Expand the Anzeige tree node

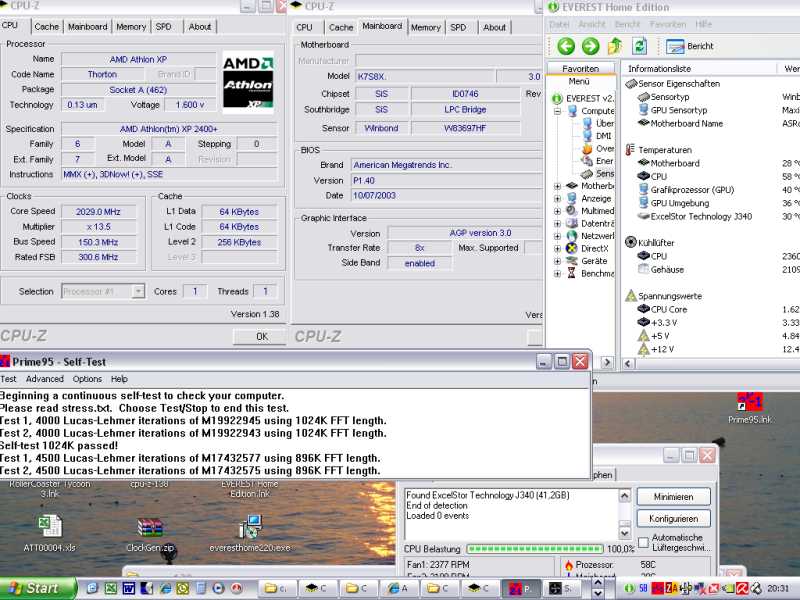(557, 198)
